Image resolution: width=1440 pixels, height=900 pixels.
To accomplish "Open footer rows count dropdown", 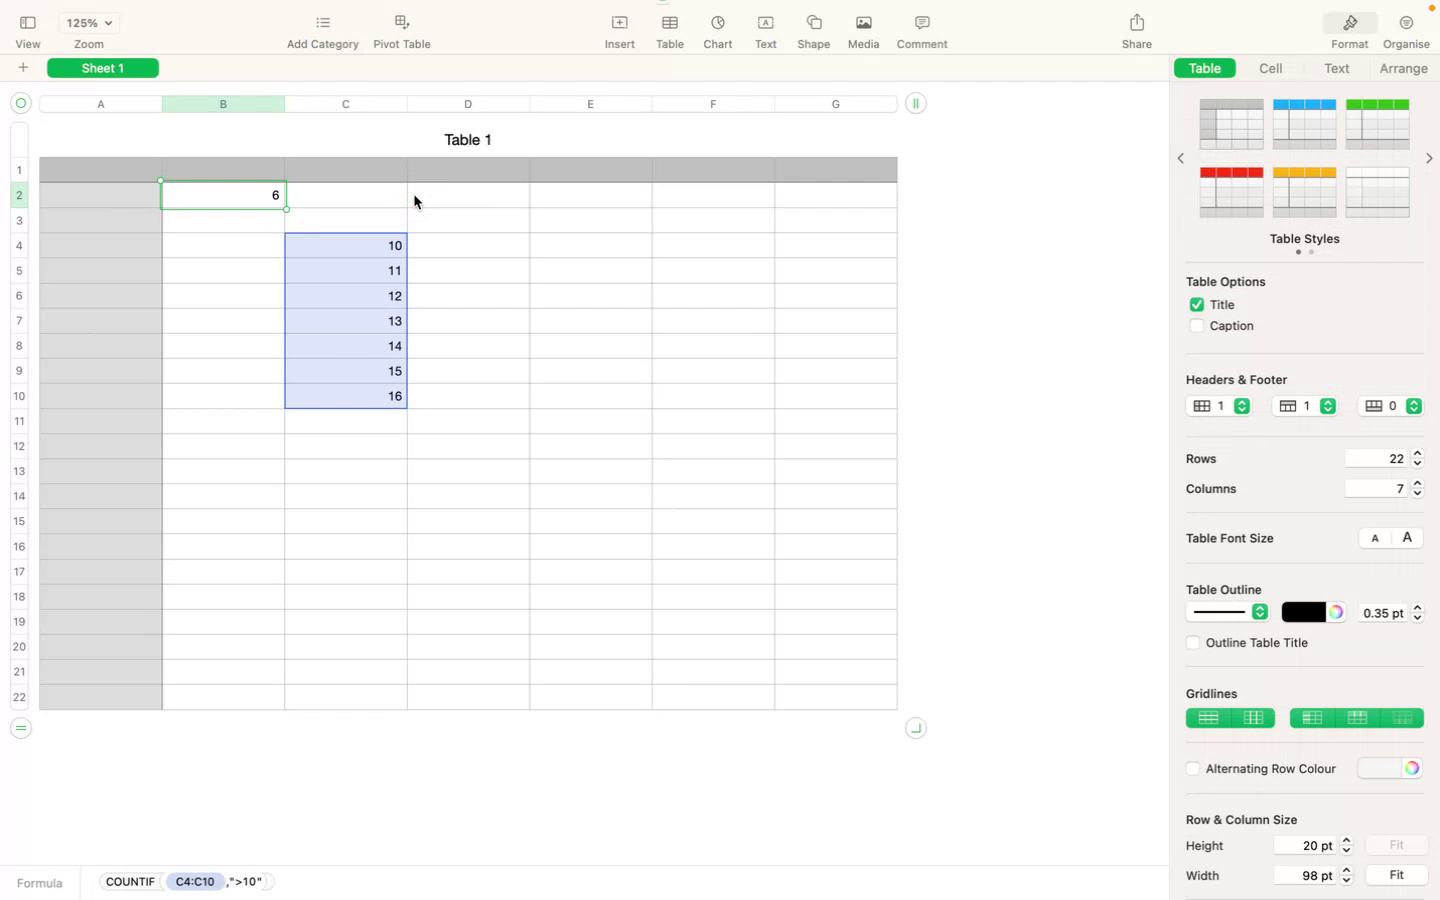I will 1391,406.
